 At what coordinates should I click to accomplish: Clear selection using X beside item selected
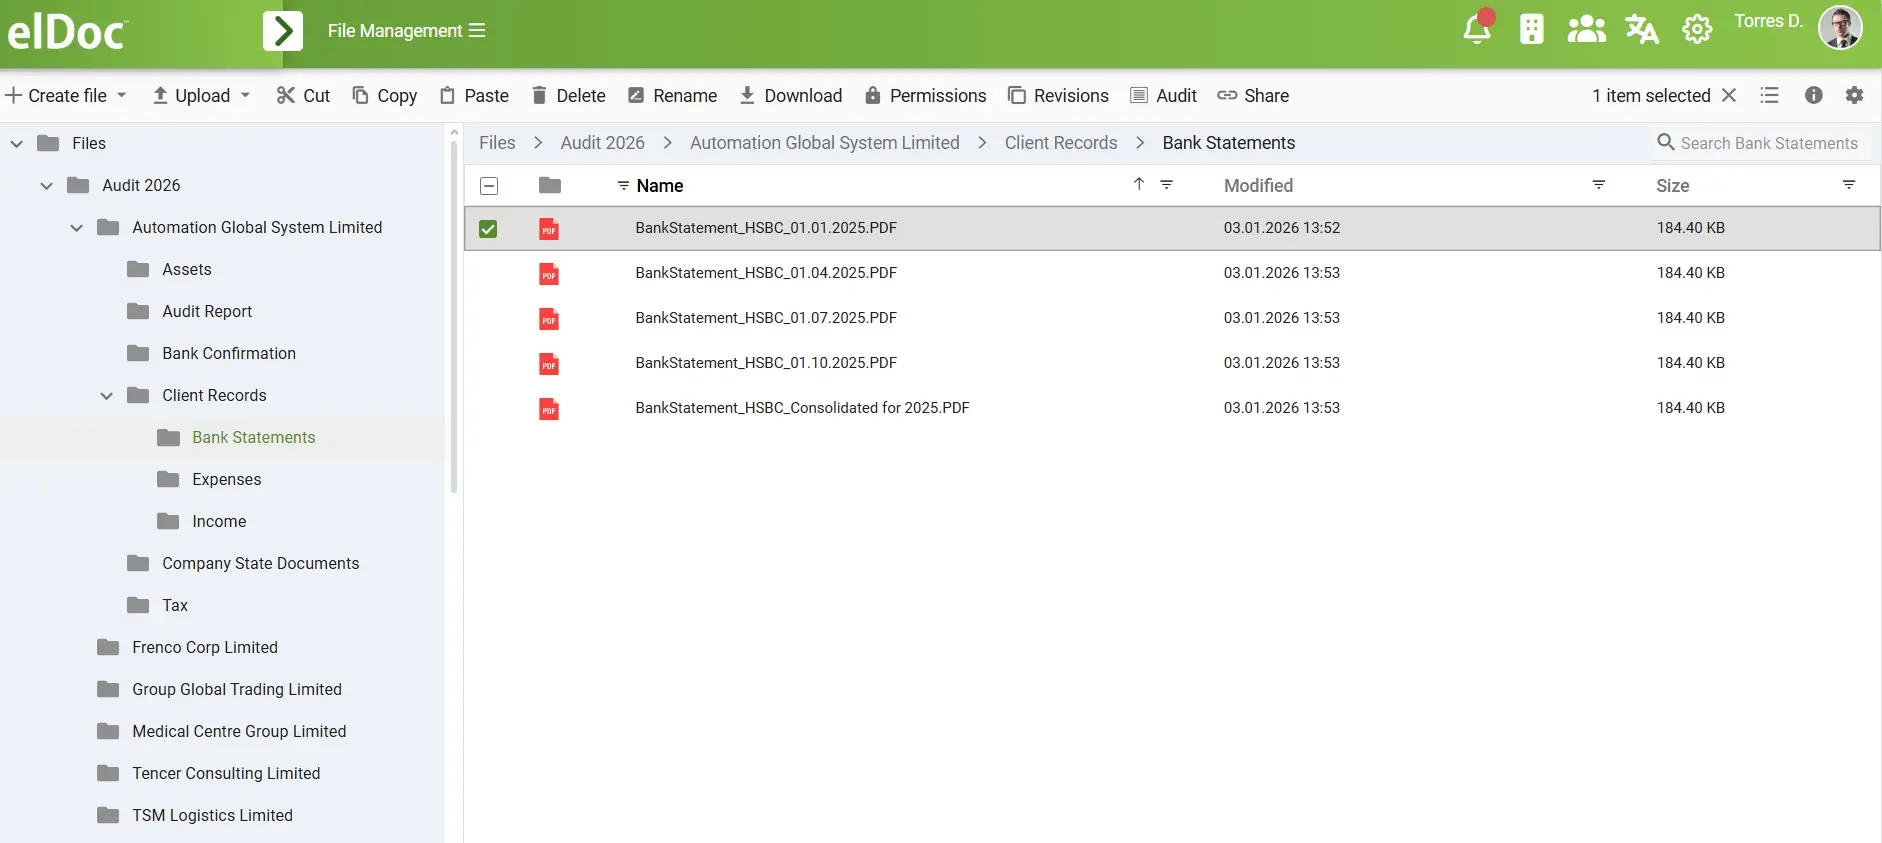tap(1729, 95)
